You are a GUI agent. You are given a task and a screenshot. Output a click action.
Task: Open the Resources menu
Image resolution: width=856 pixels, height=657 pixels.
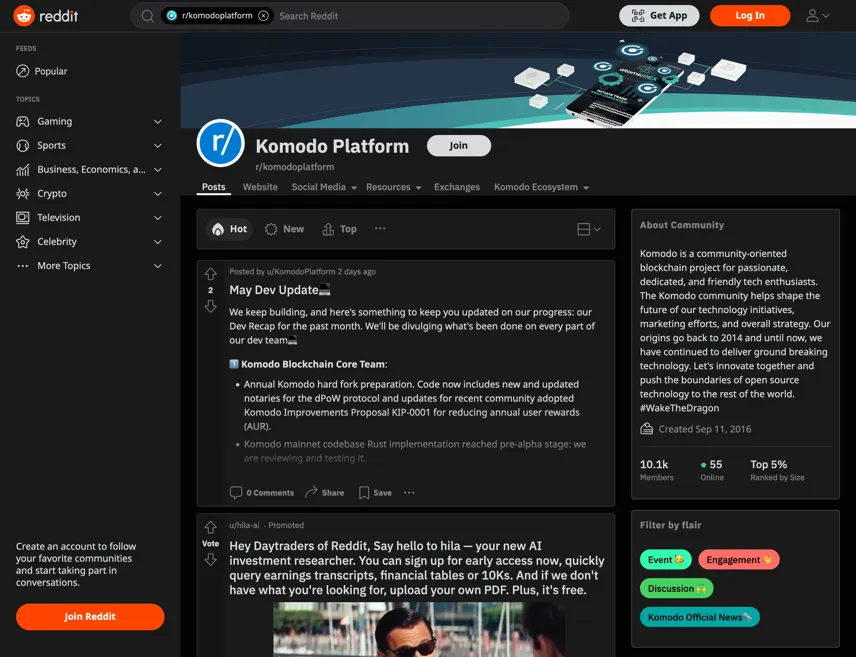coord(393,187)
